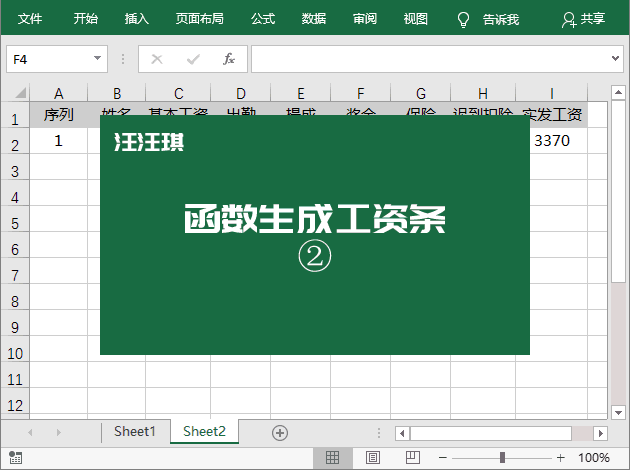
Task: Switch to the 视图 ribbon tab
Action: pos(415,19)
